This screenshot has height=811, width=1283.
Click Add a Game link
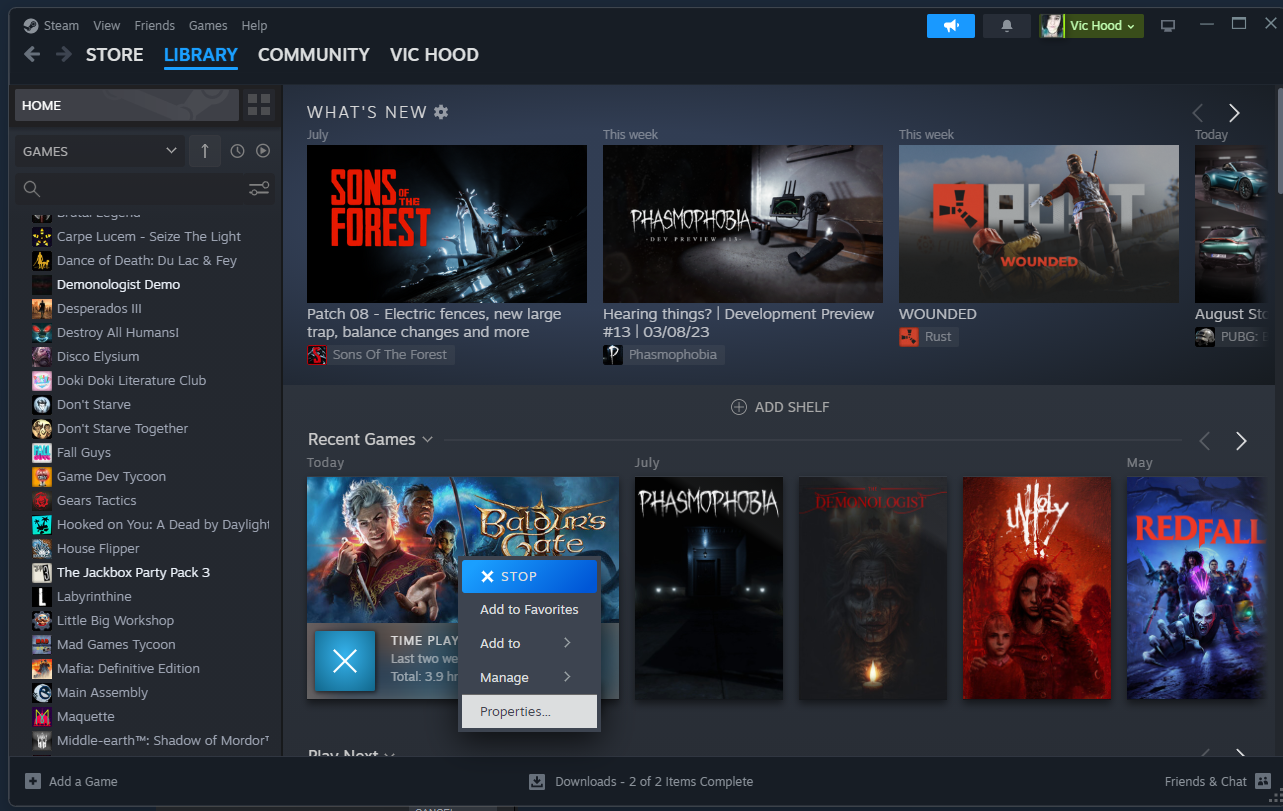coord(83,781)
